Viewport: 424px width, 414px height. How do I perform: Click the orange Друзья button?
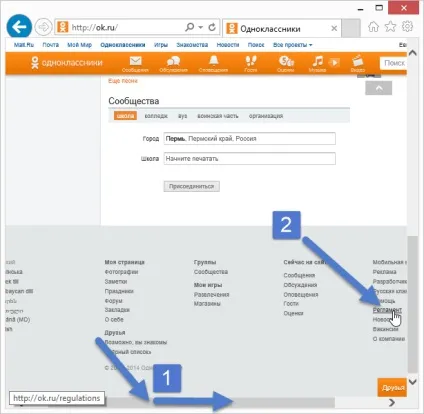(x=393, y=387)
